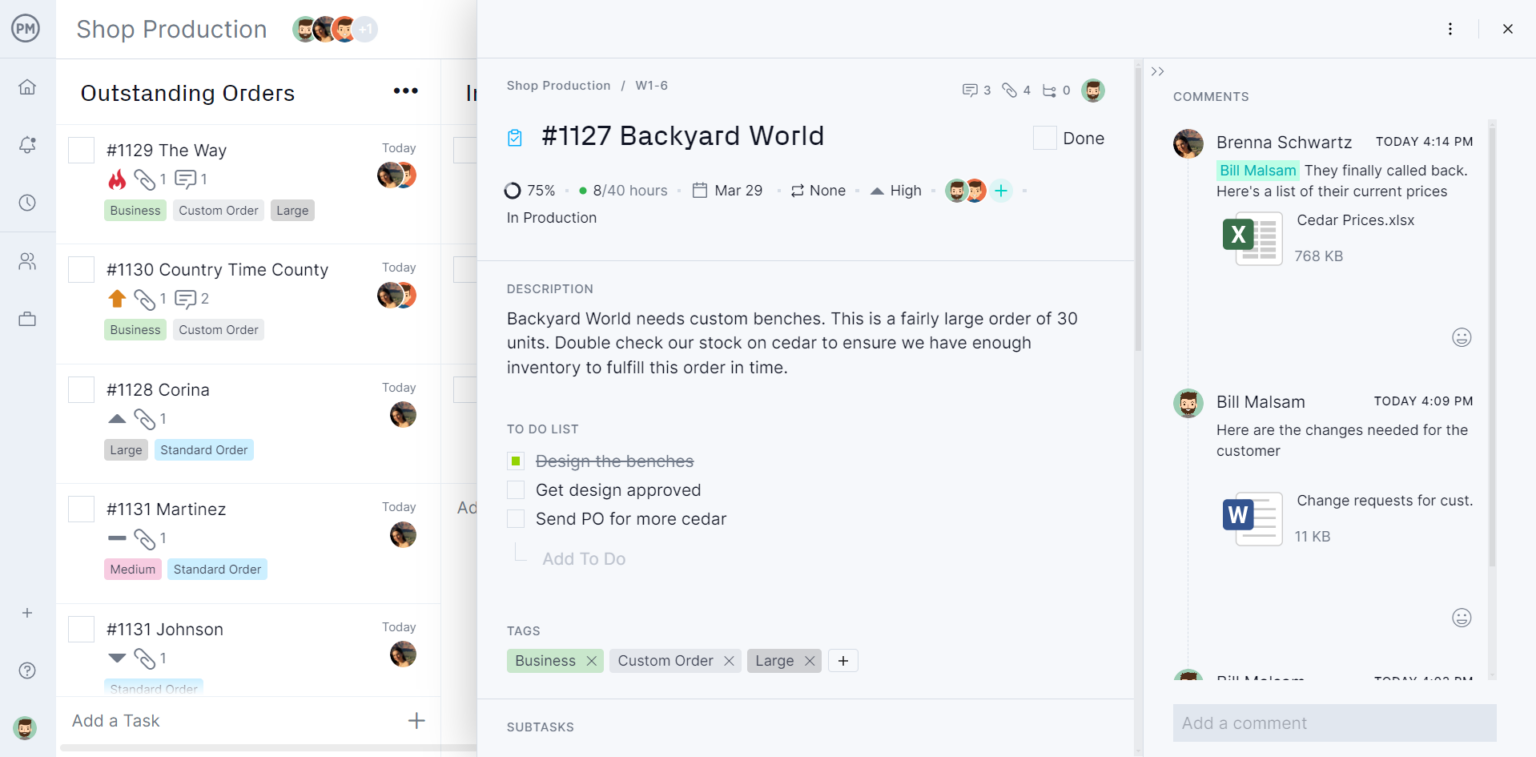Click the Shop Production breadcrumb link
Image resolution: width=1536 pixels, height=757 pixels.
pos(558,86)
